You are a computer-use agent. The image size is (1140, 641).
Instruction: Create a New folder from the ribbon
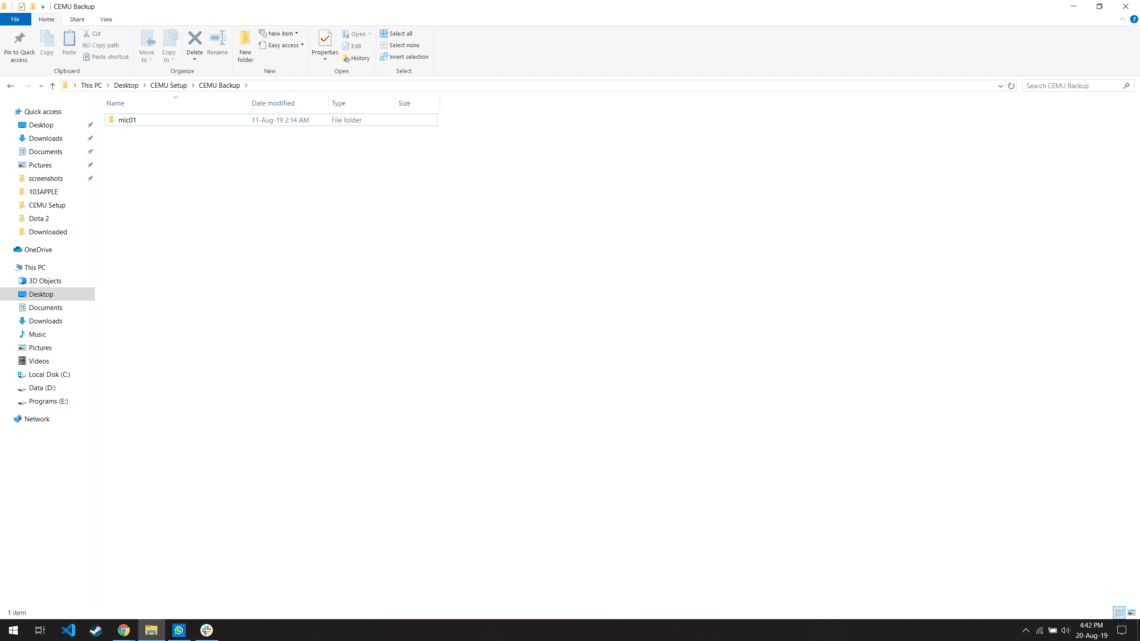tap(245, 44)
